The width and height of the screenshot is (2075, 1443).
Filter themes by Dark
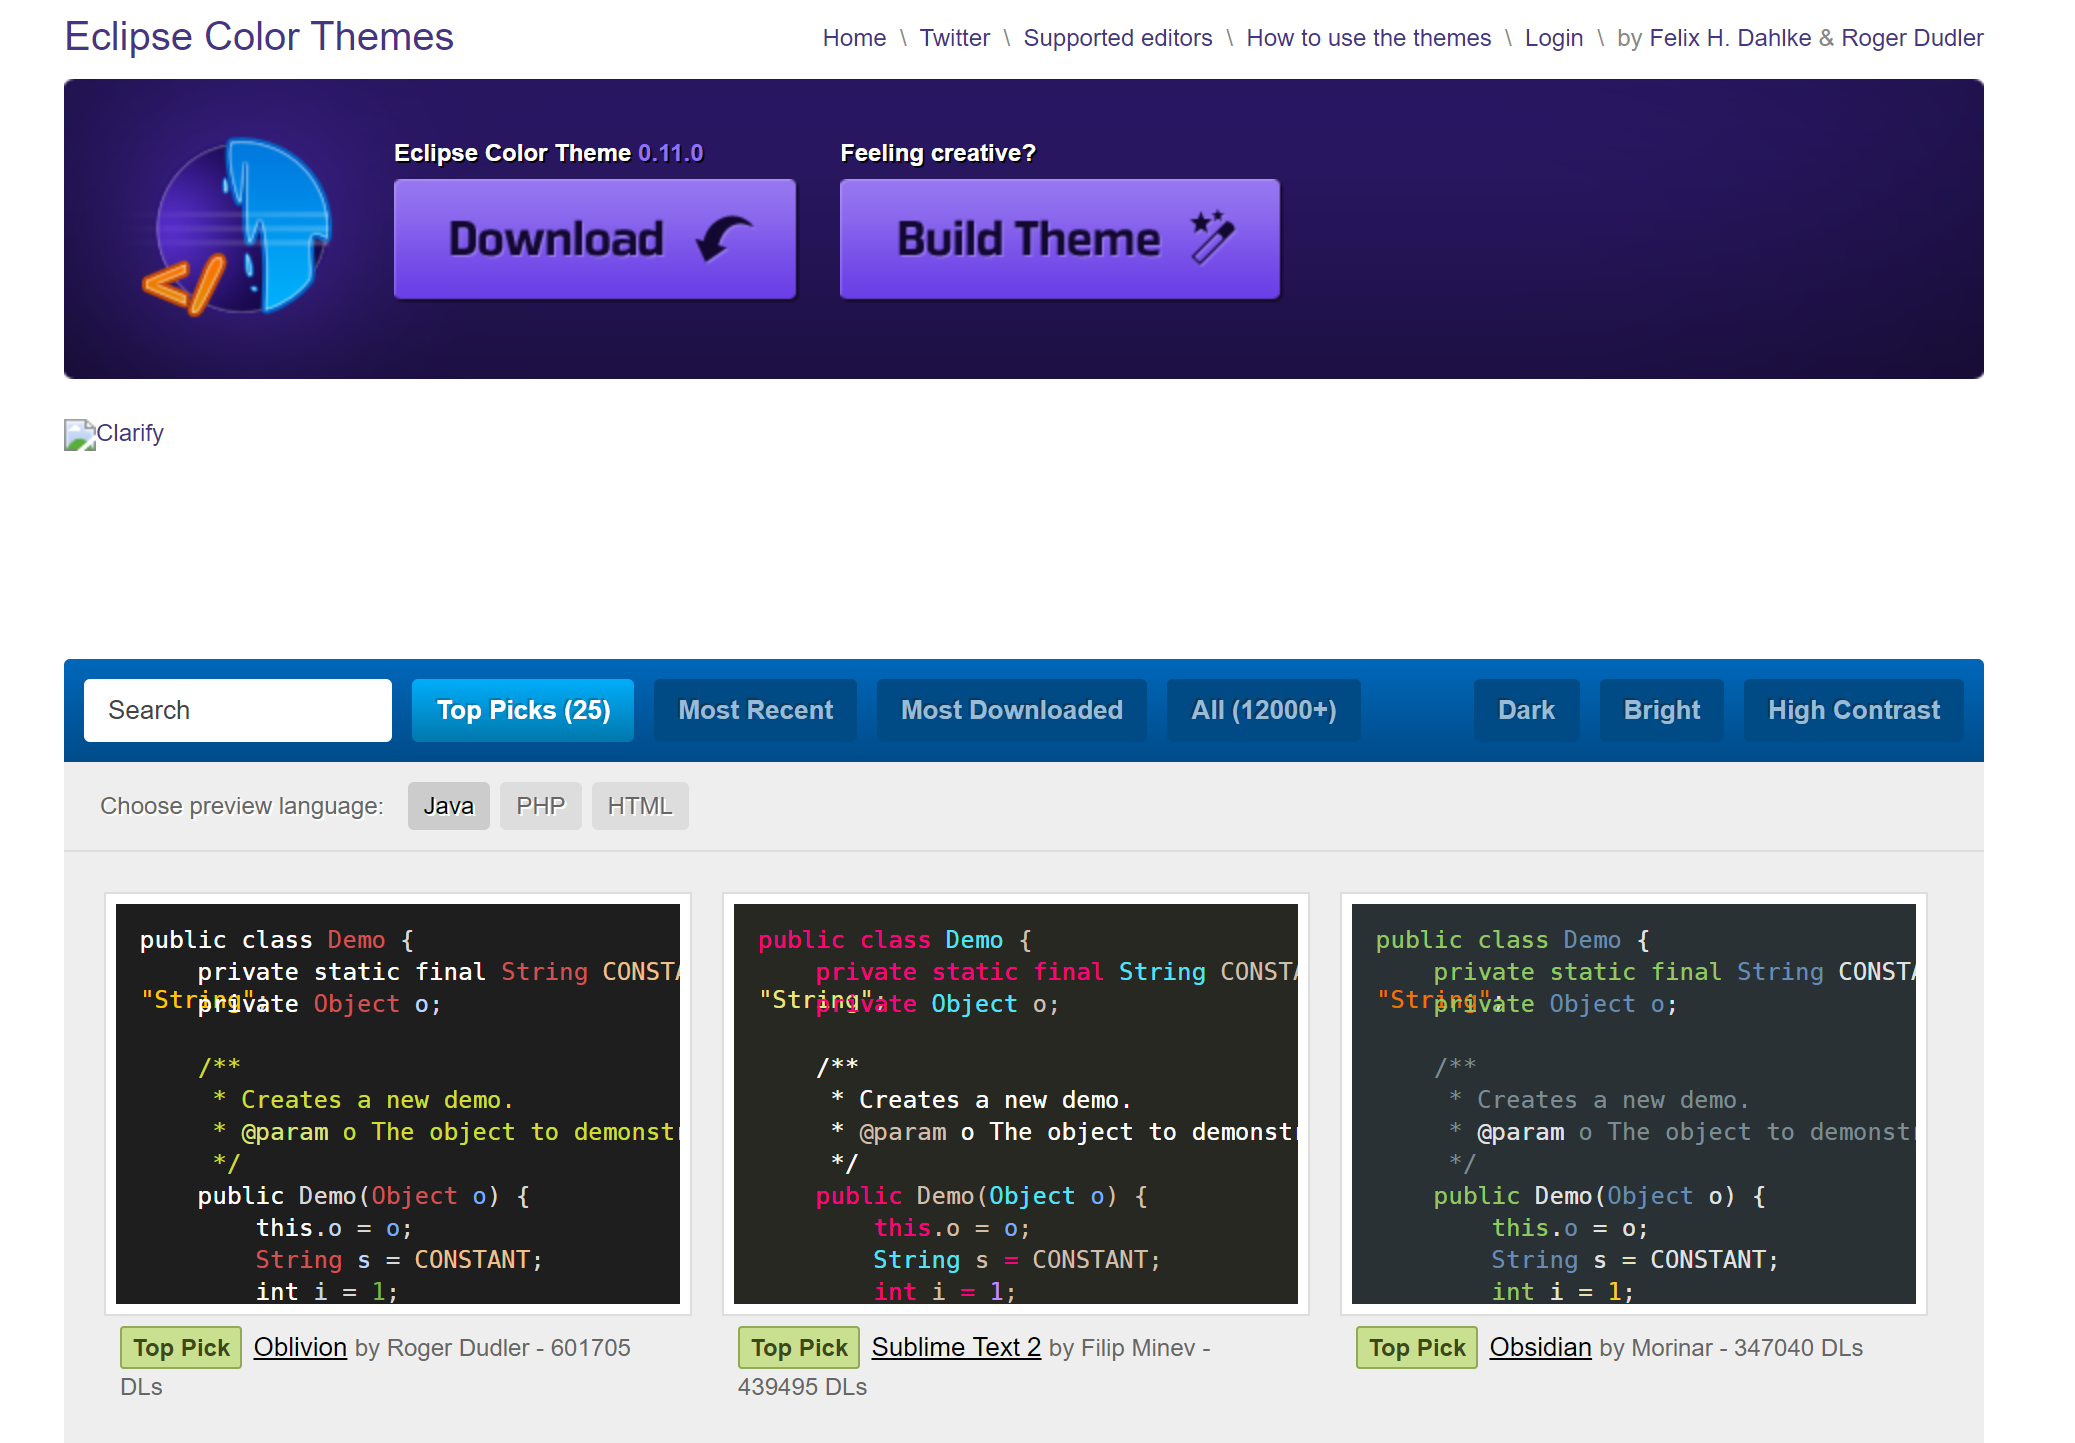1526,710
